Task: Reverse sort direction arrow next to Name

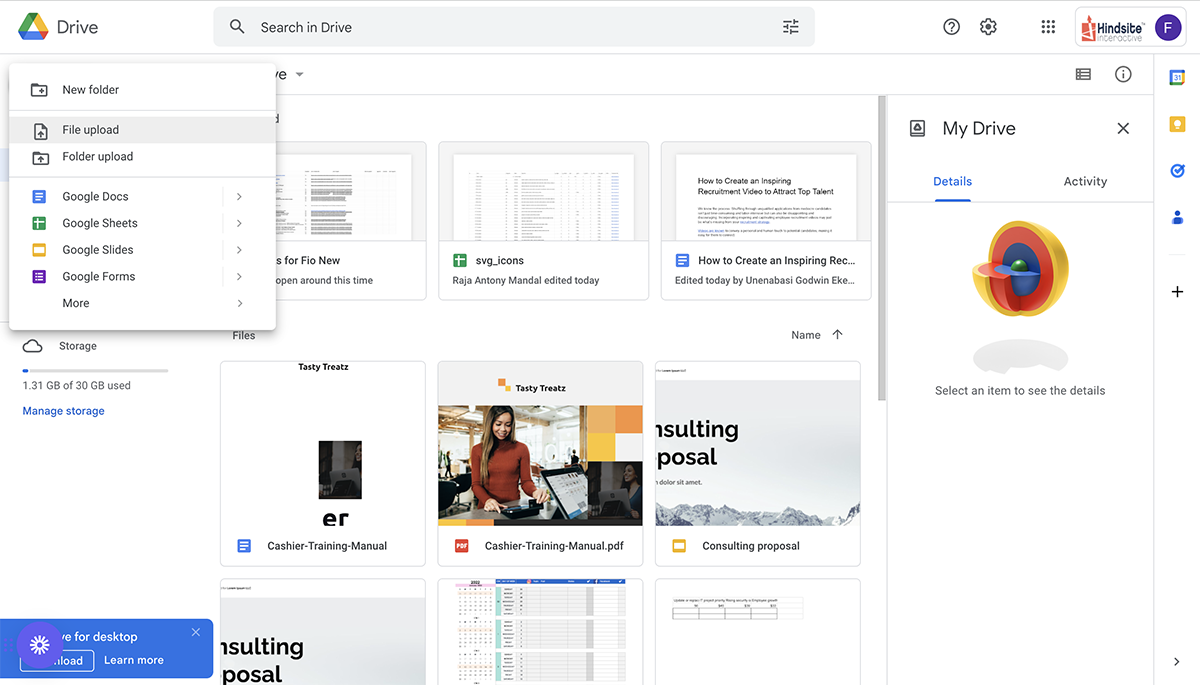Action: (838, 335)
